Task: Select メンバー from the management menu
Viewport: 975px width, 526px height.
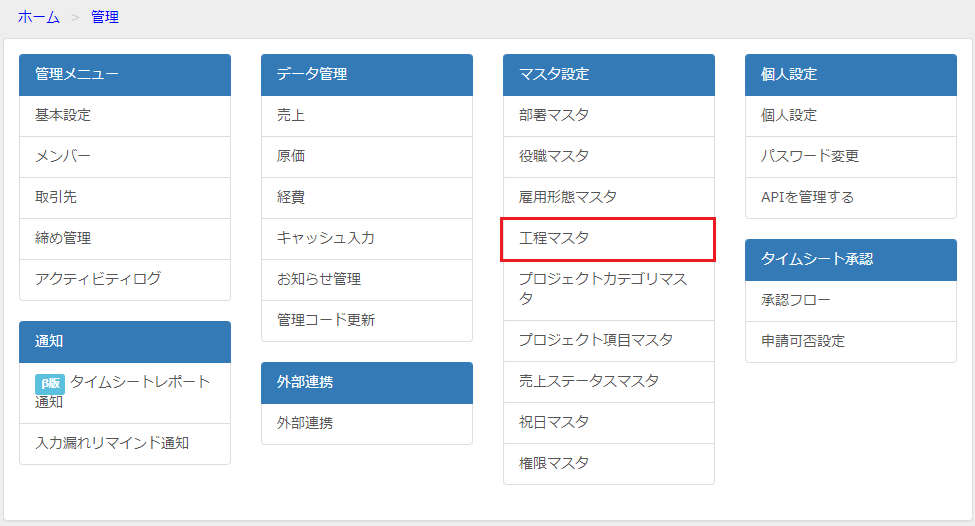Action: 125,157
